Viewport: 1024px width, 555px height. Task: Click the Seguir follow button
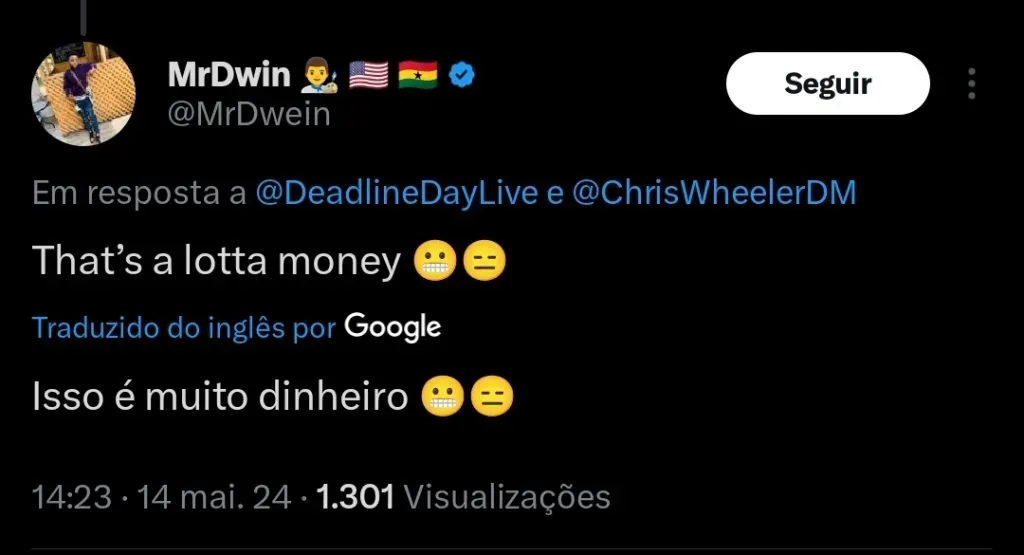tap(827, 84)
